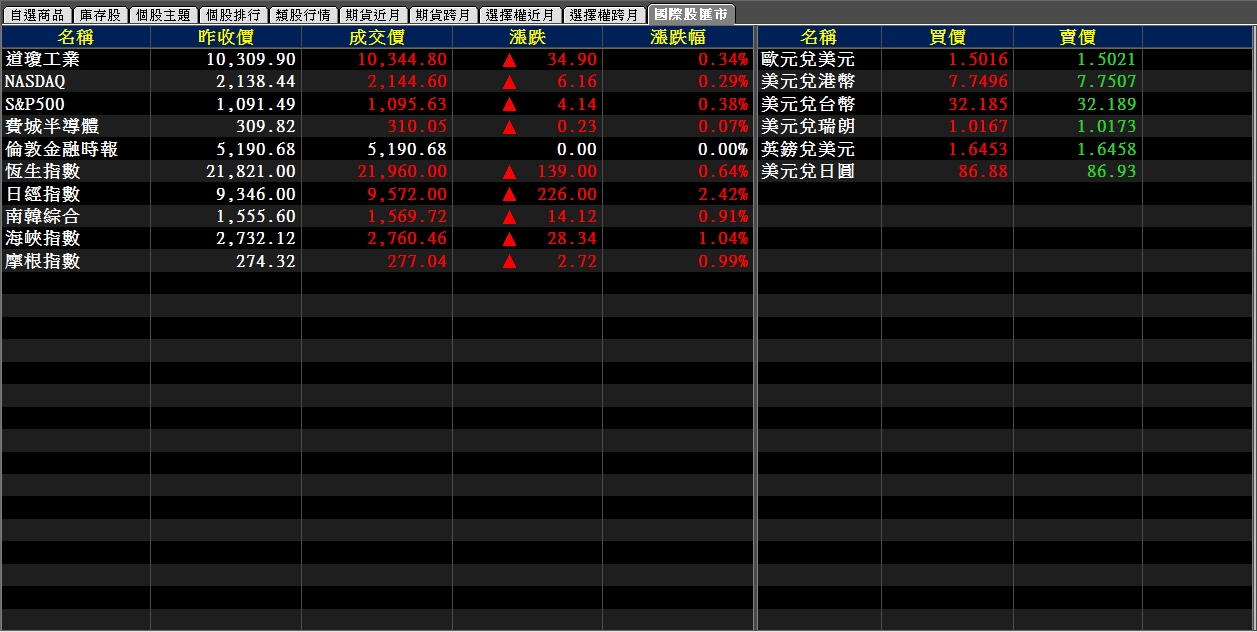
Task: Select the 國際股匯市 tab
Action: (692, 14)
